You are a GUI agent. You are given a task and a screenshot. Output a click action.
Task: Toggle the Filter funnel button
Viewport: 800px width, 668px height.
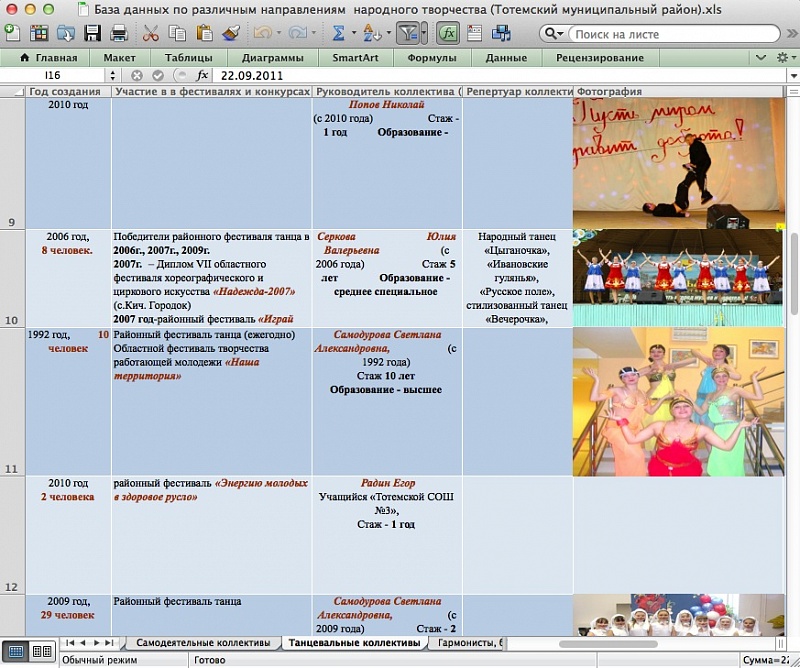pyautogui.click(x=408, y=34)
